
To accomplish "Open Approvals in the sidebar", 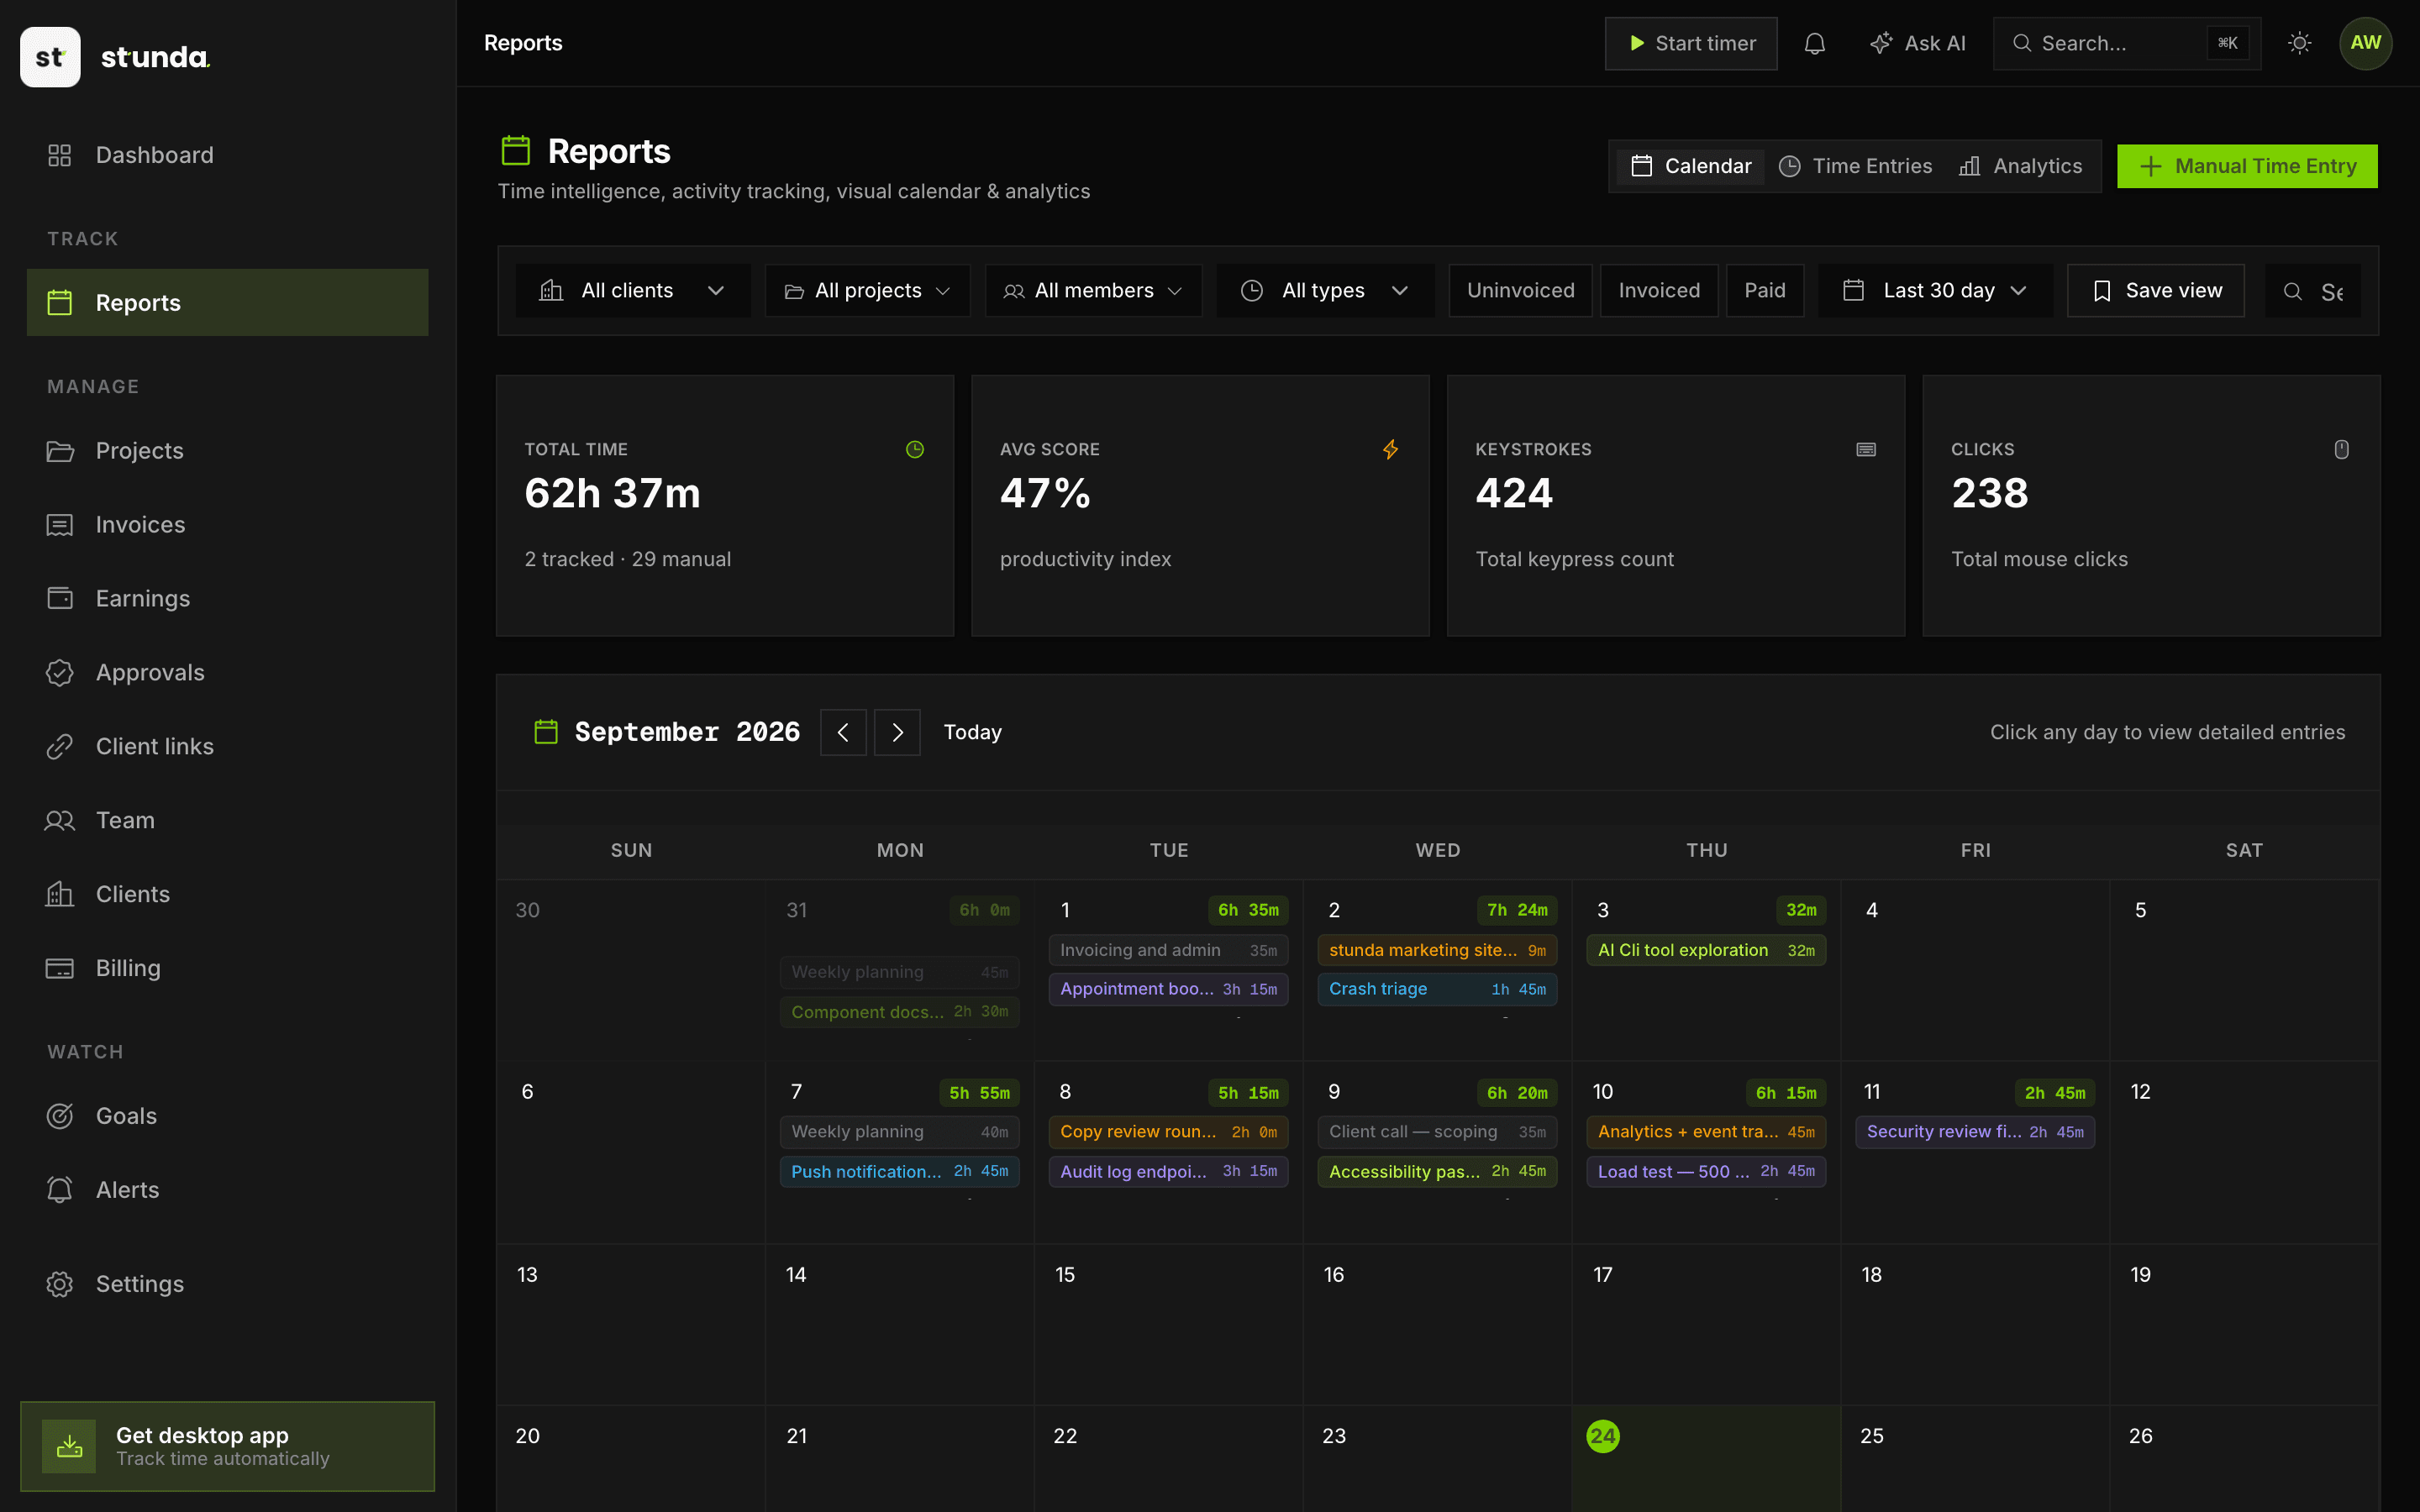I will pos(227,673).
